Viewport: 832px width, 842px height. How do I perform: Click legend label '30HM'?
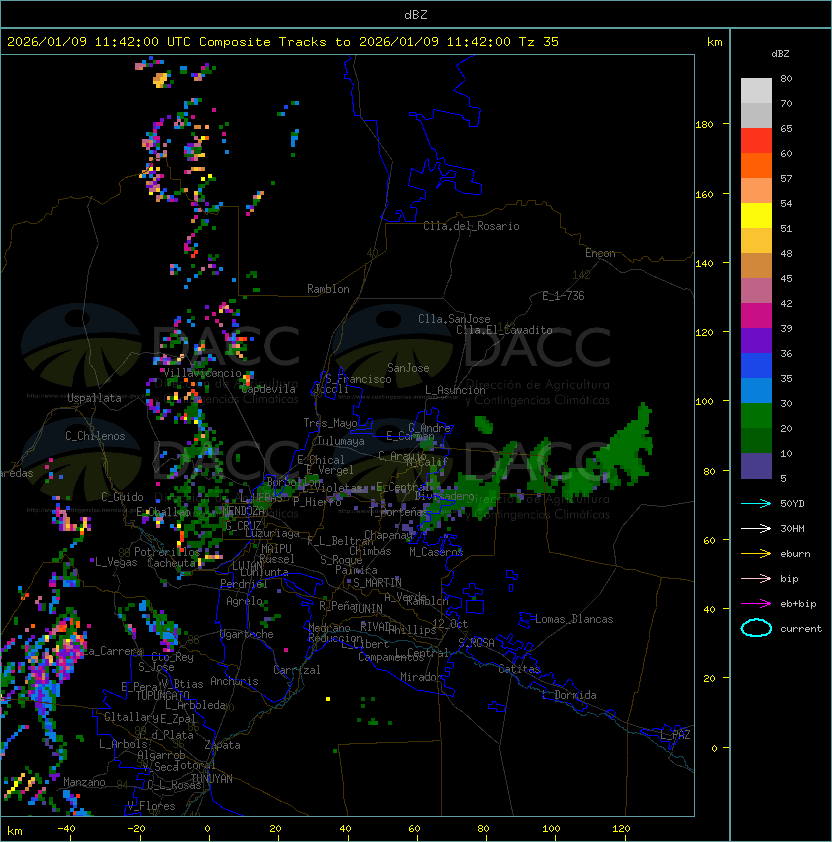[x=792, y=528]
